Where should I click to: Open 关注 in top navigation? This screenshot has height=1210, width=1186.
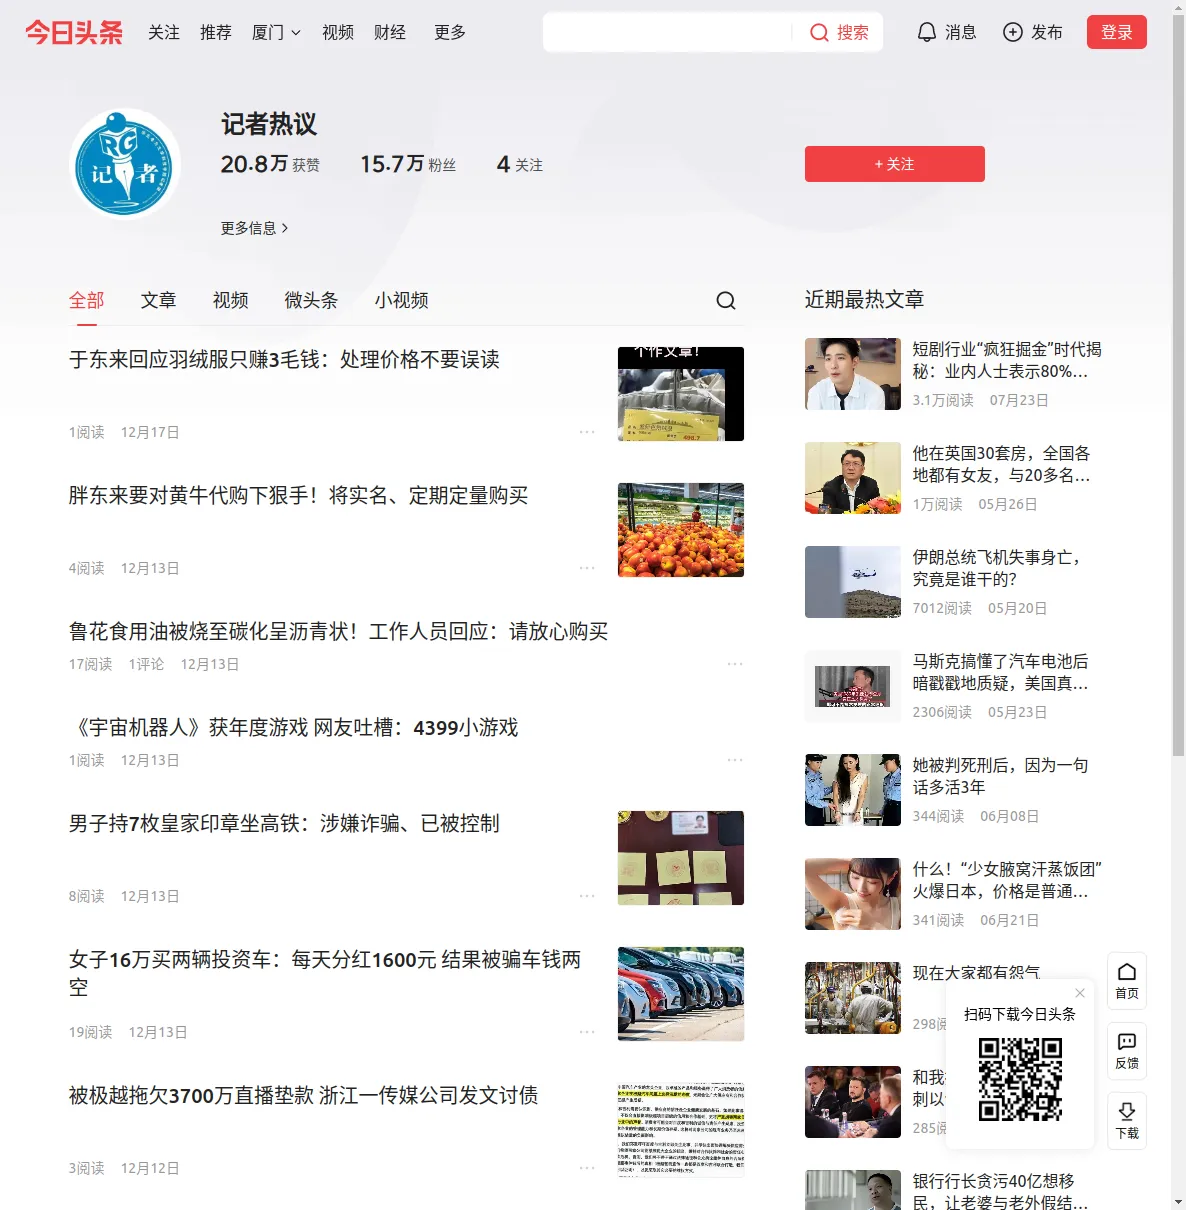point(164,33)
